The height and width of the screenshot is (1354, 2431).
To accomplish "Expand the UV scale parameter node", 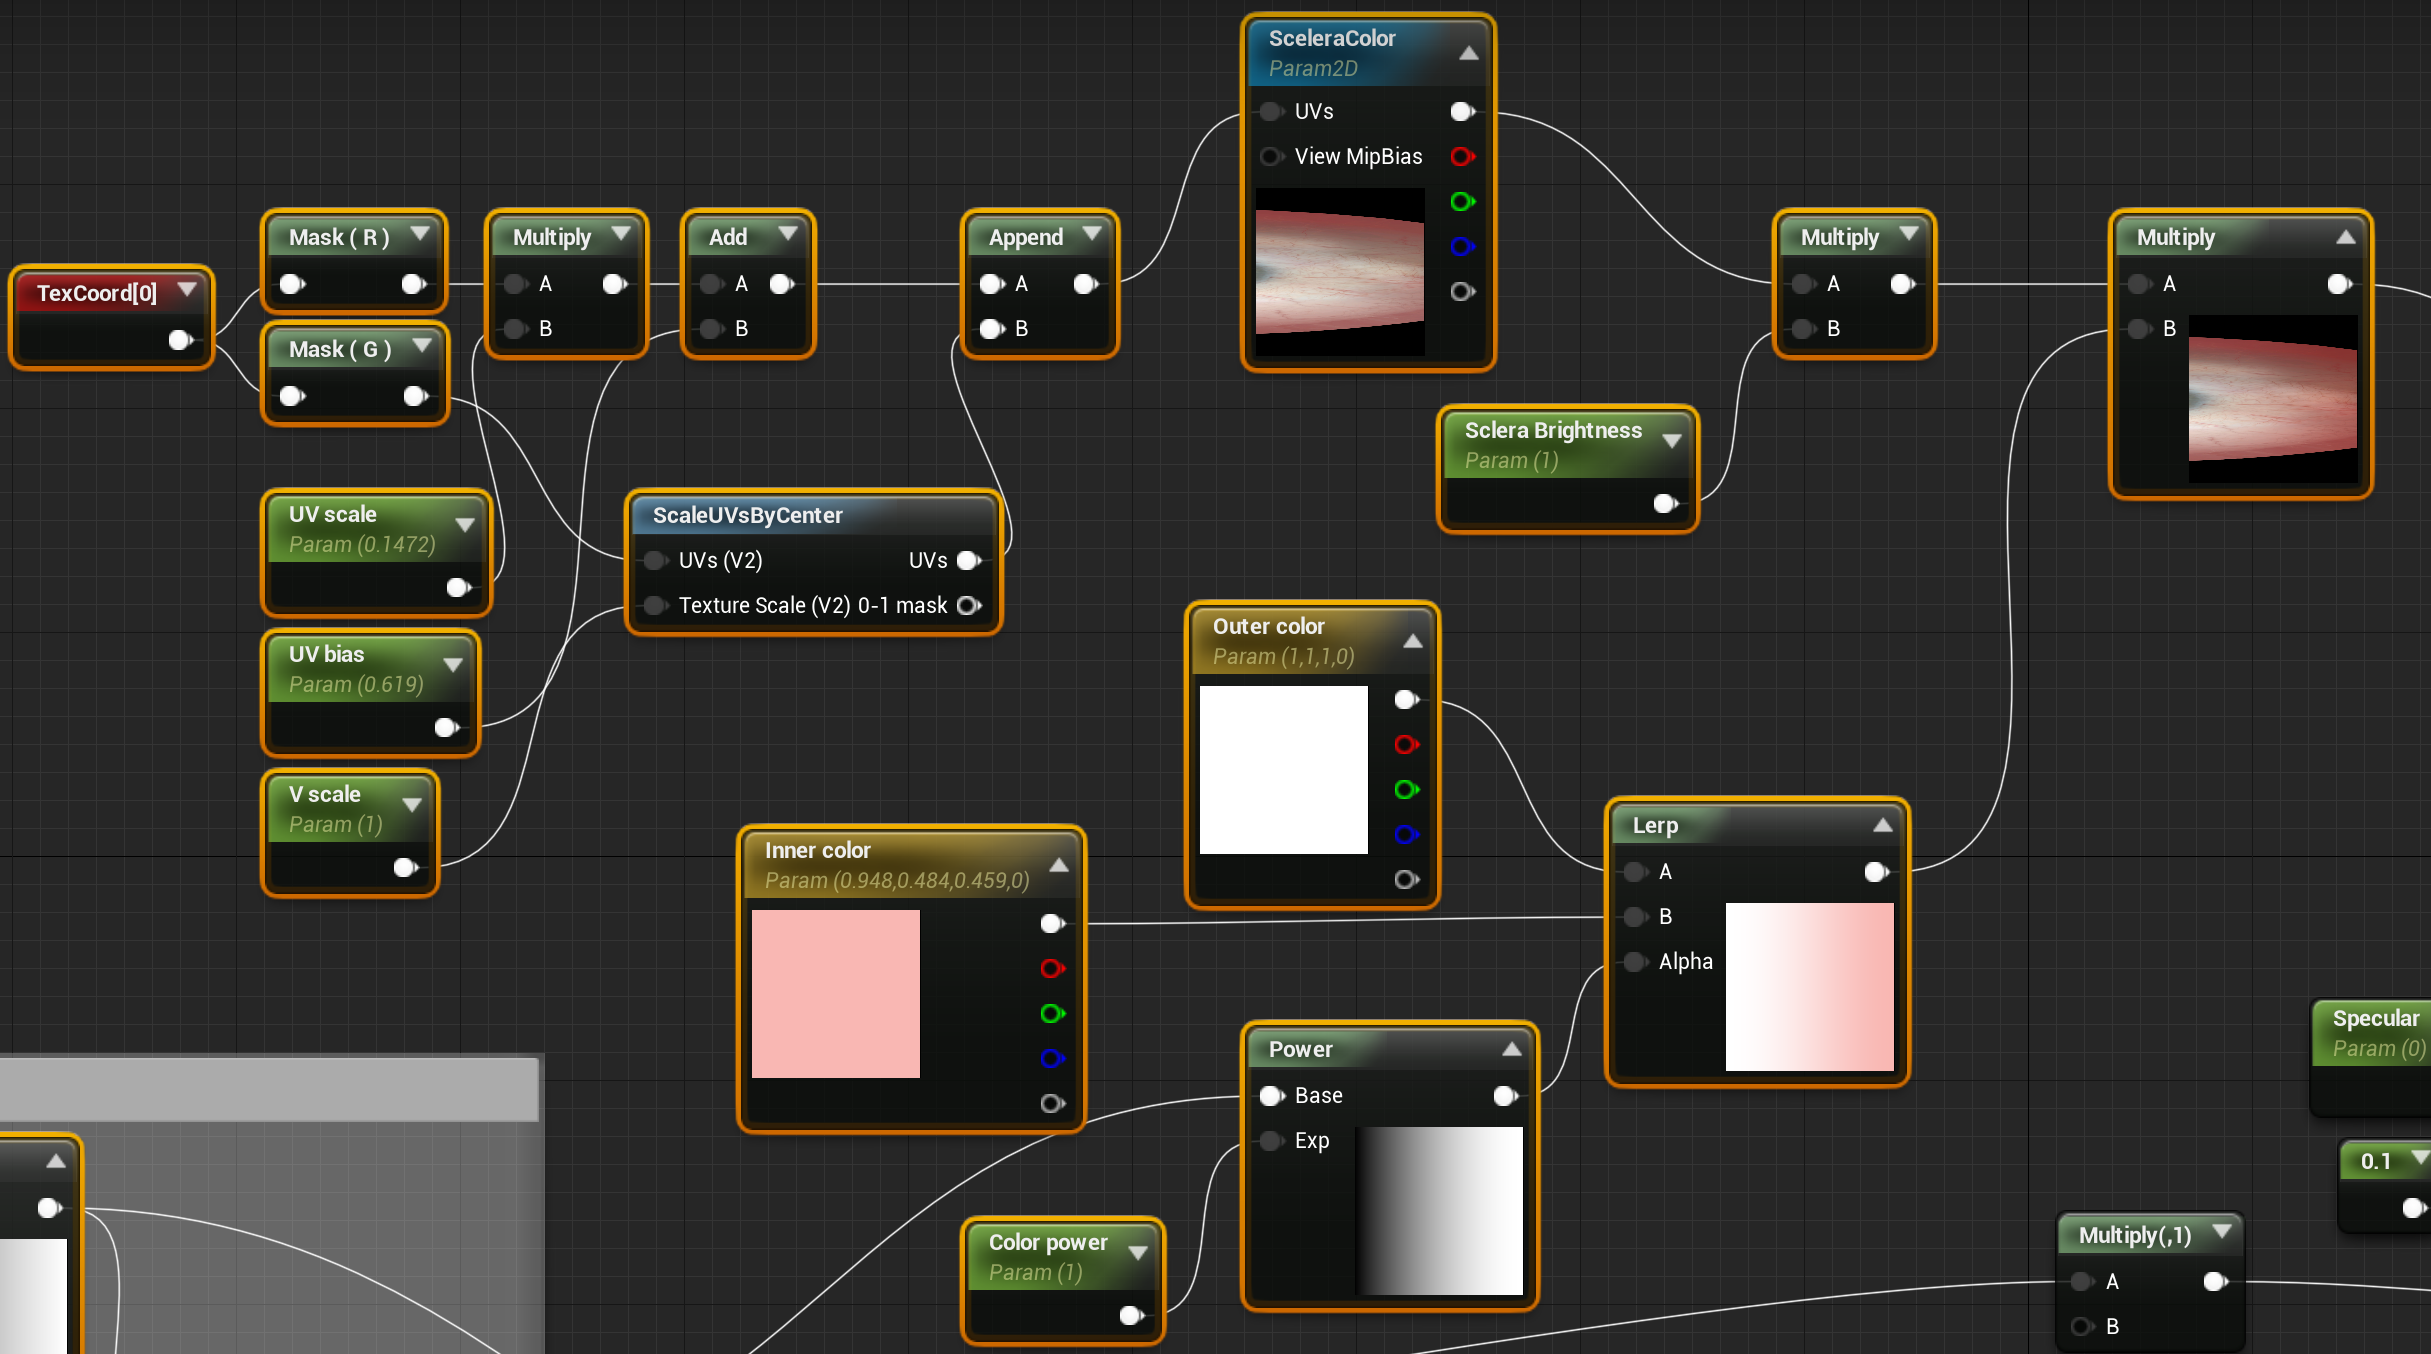I will tap(465, 526).
